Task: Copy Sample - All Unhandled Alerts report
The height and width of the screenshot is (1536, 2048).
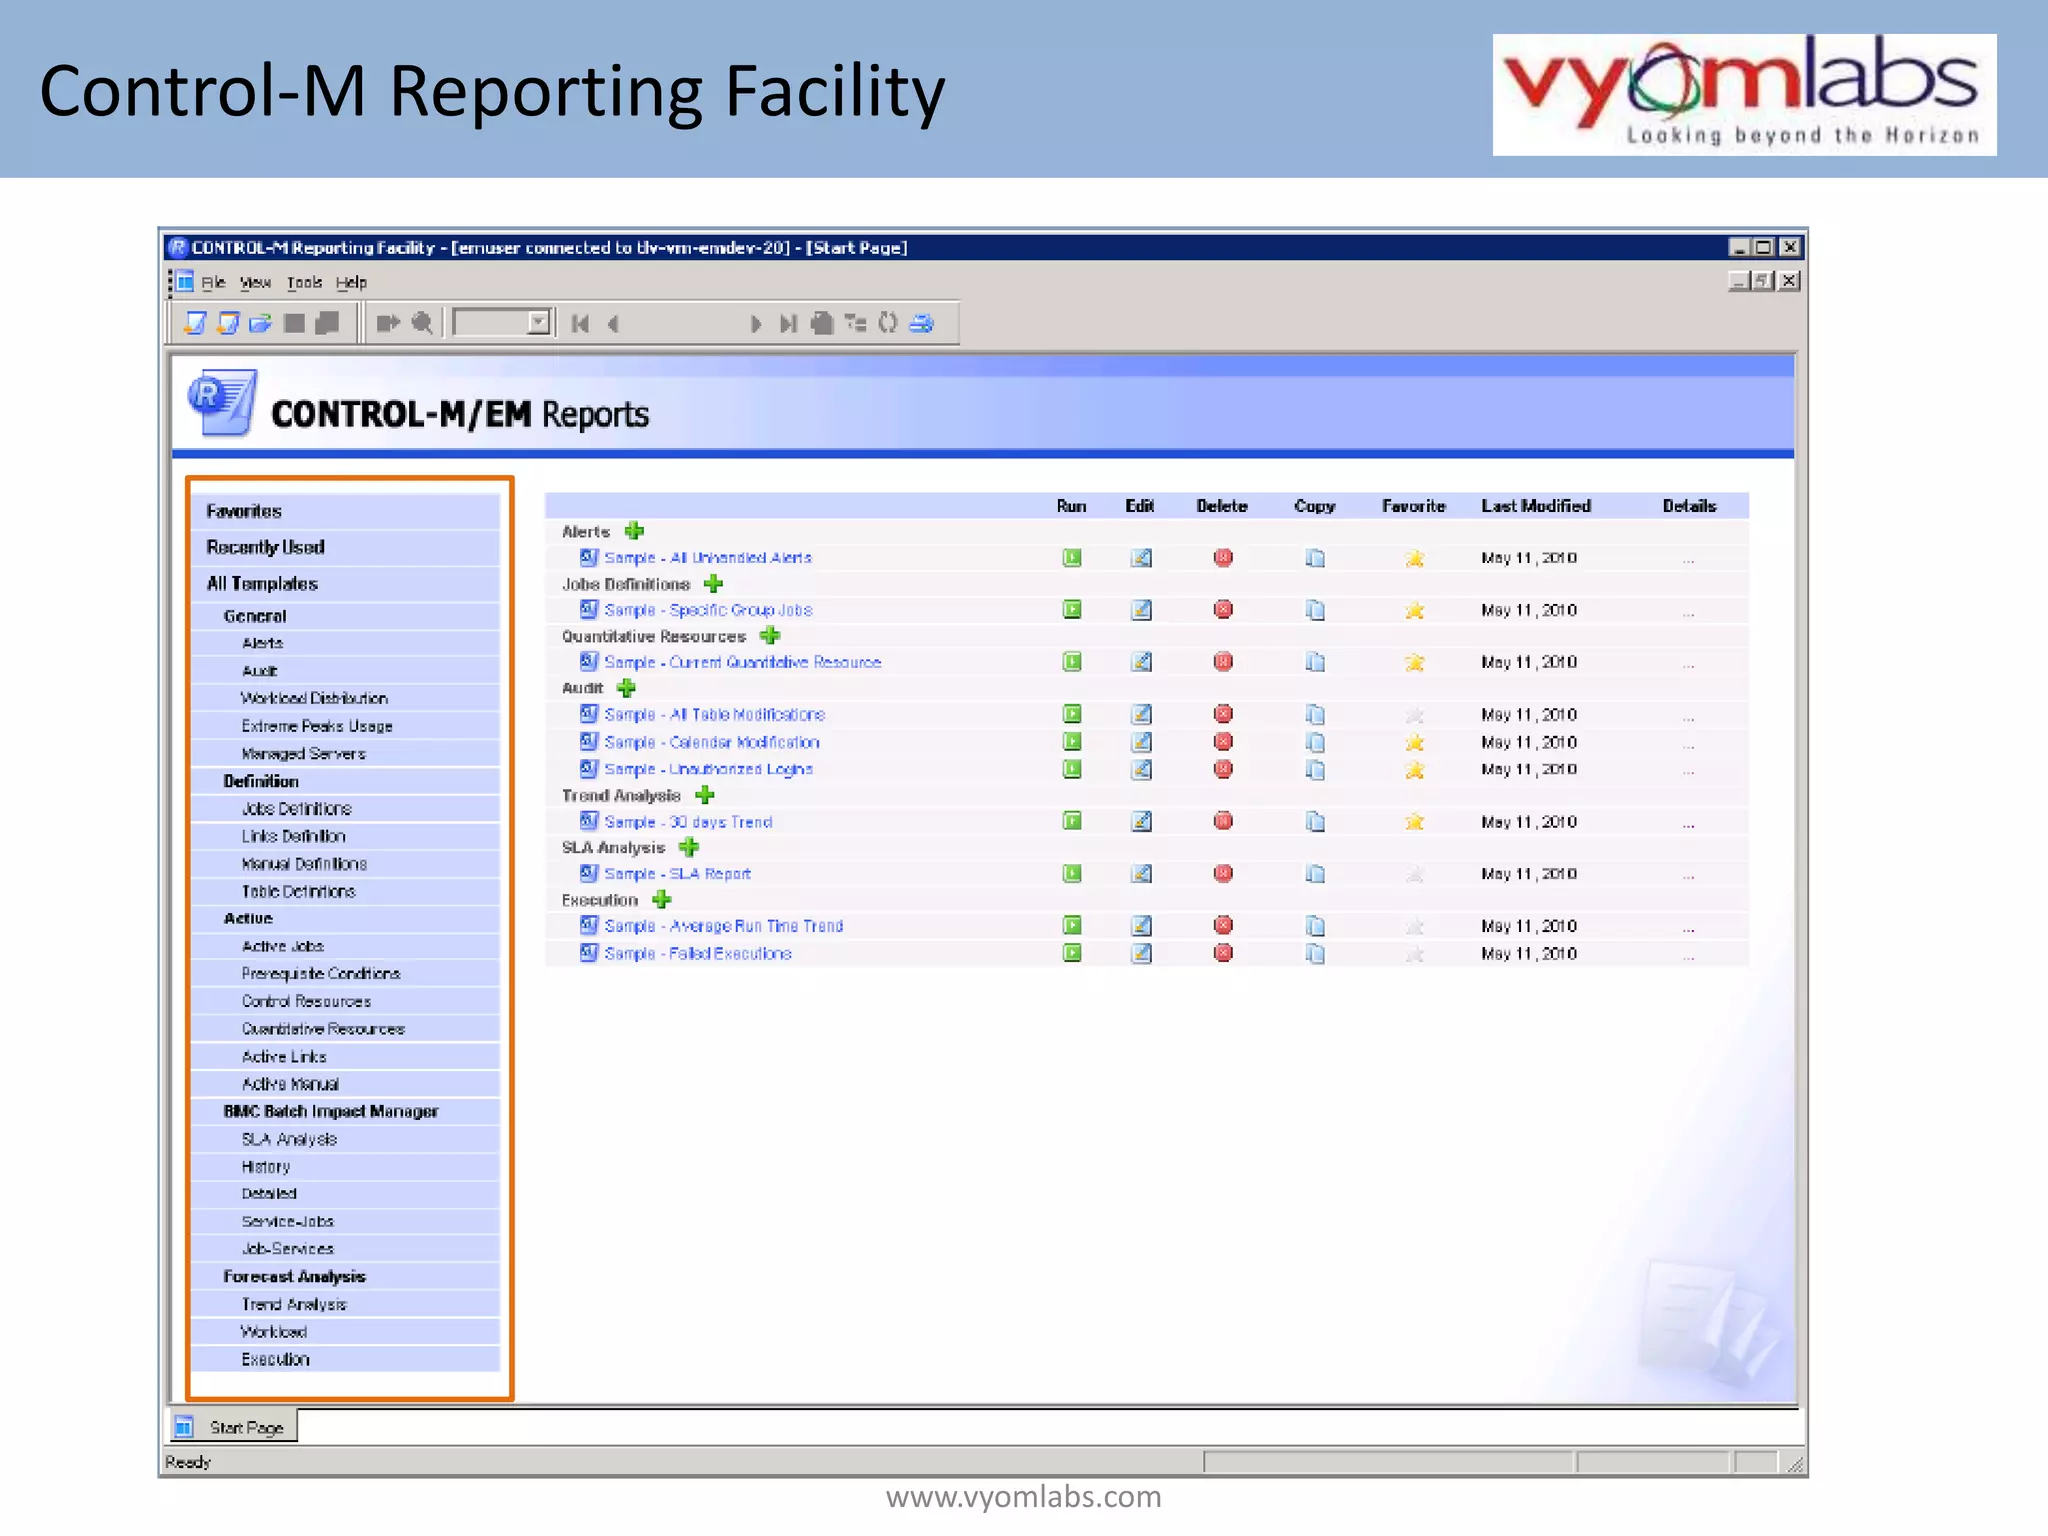Action: 1315,558
